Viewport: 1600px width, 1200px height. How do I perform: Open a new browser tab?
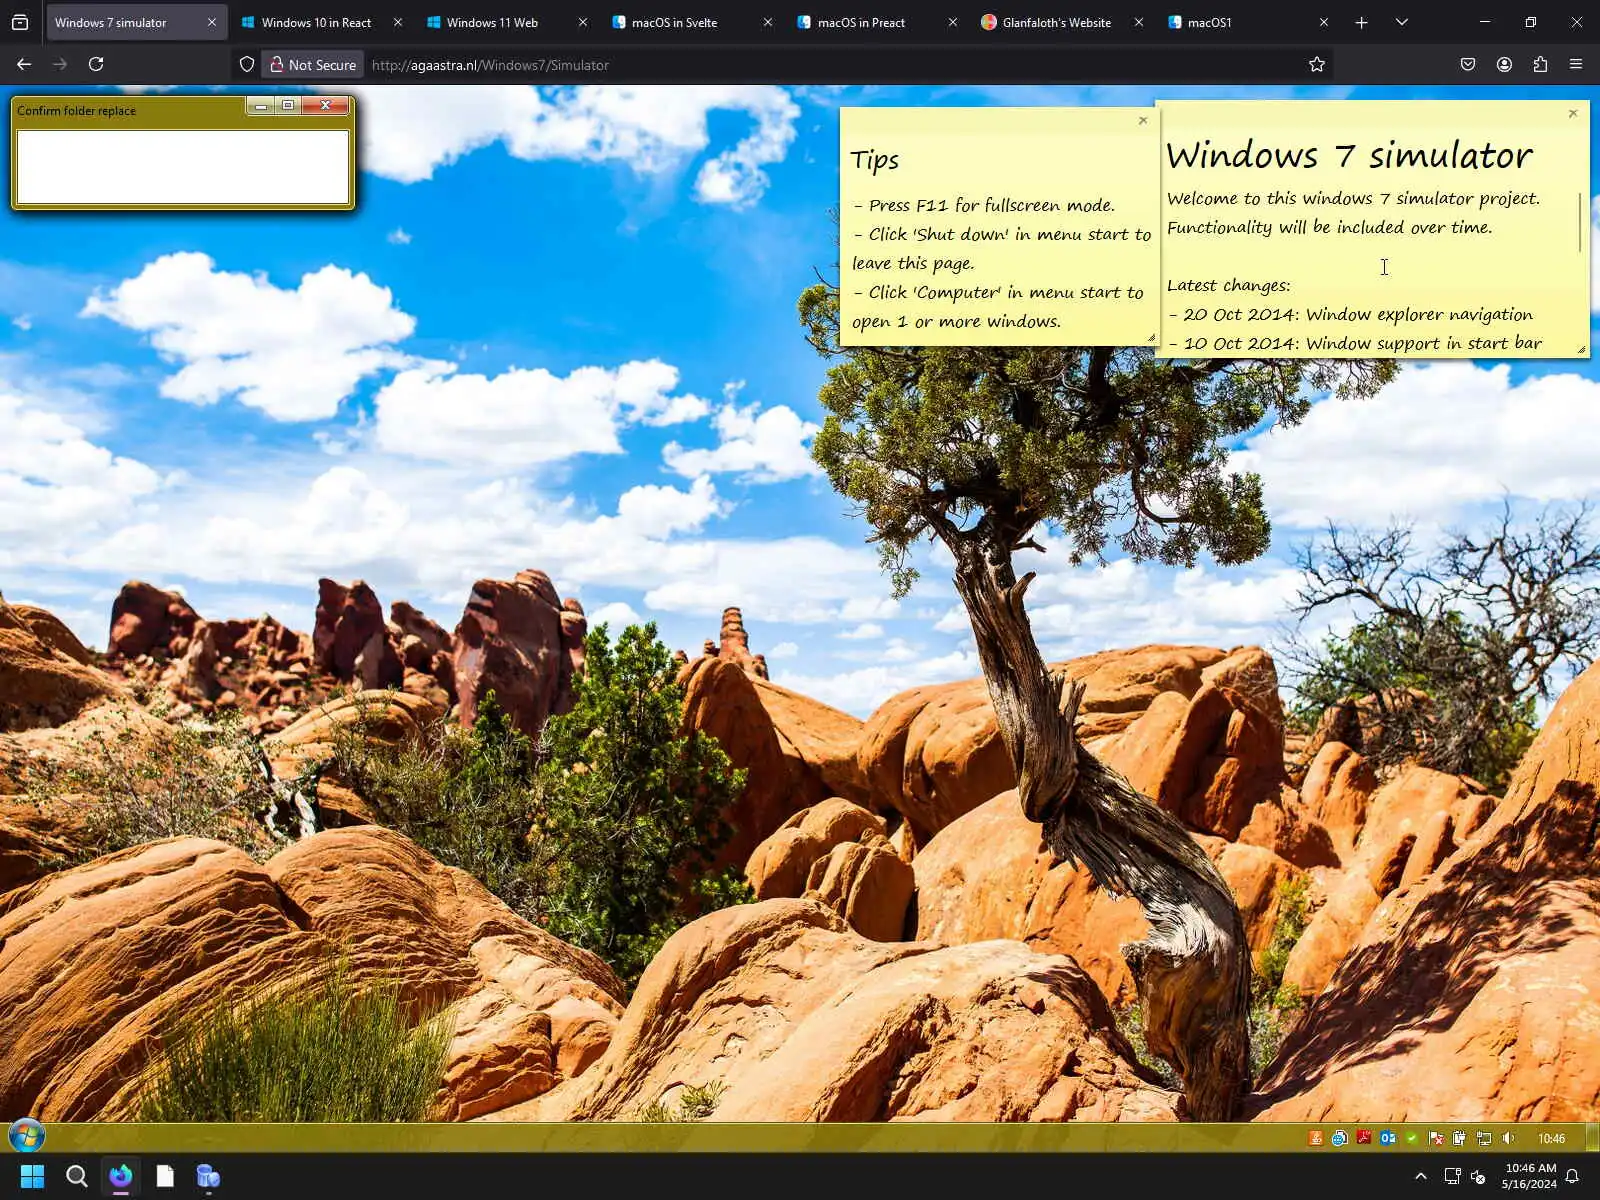click(x=1361, y=22)
